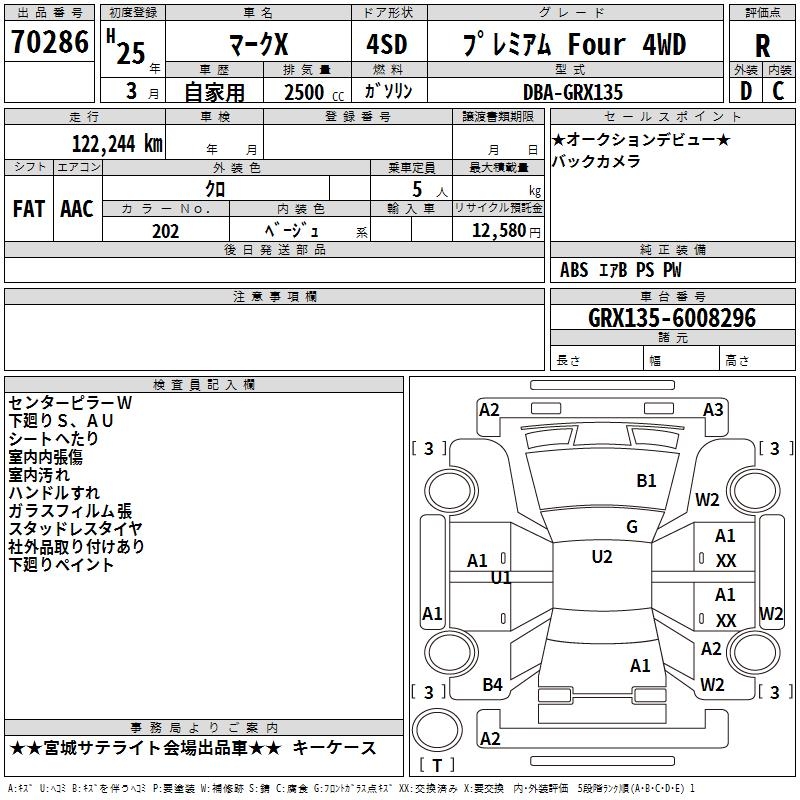Image resolution: width=800 pixels, height=800 pixels.
Task: Click chassis number GRX135-6008296
Action: (x=672, y=318)
